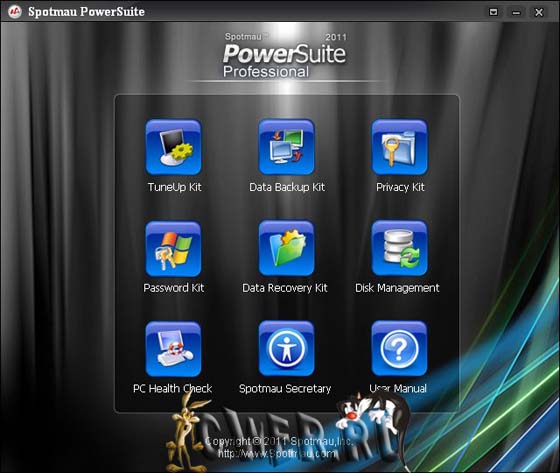
Task: Expand the title bar dropdown menu button
Action: point(493,12)
